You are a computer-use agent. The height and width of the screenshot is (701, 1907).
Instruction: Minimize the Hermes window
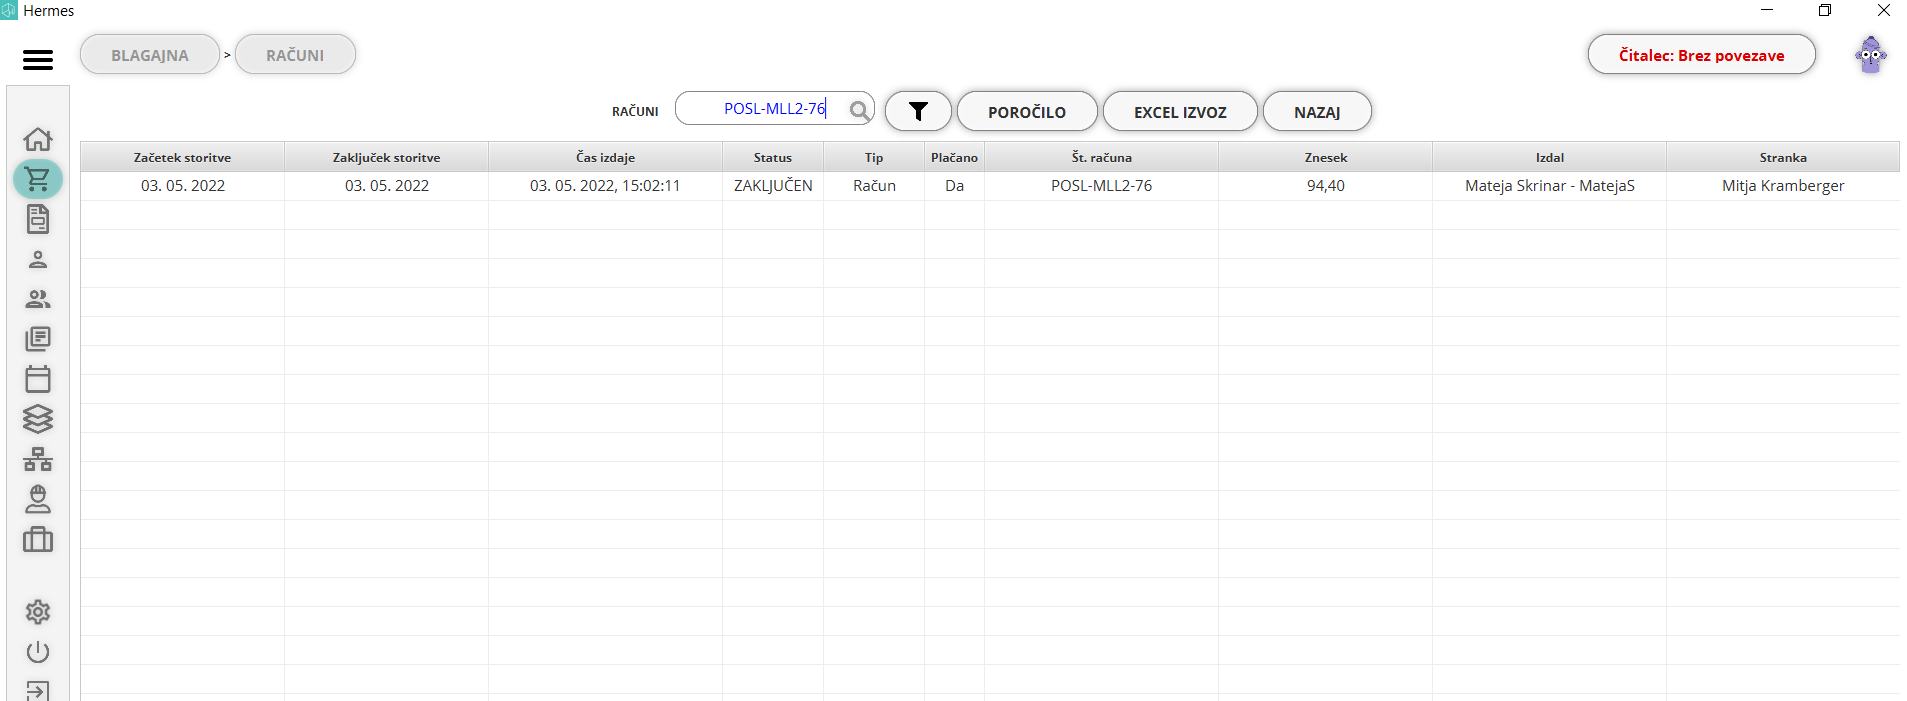(x=1767, y=10)
